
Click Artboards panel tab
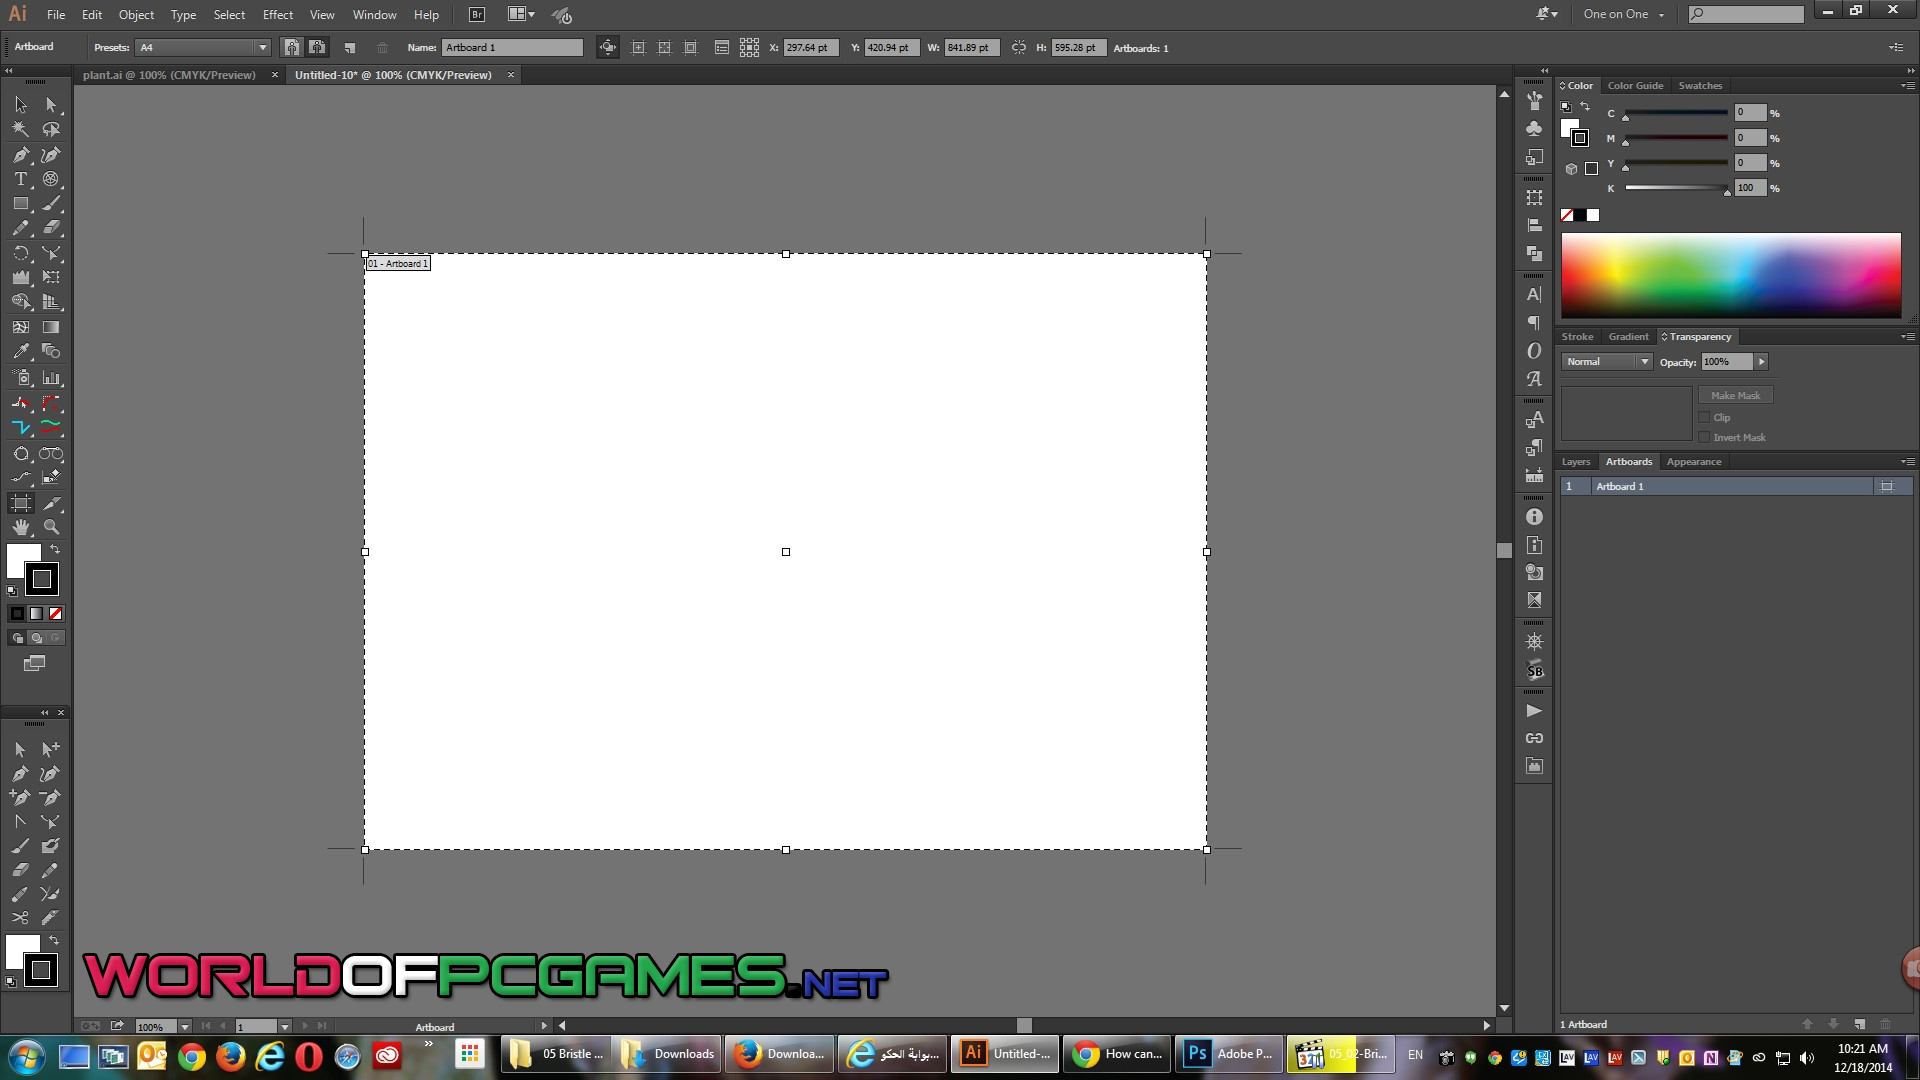(x=1627, y=460)
